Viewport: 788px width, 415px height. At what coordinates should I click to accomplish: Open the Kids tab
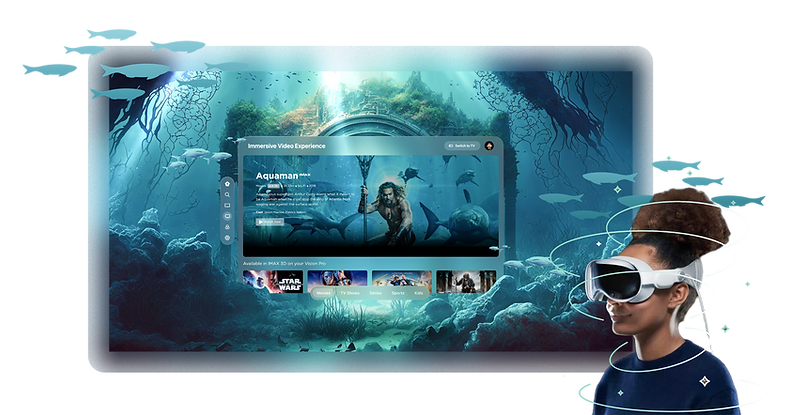pyautogui.click(x=418, y=293)
